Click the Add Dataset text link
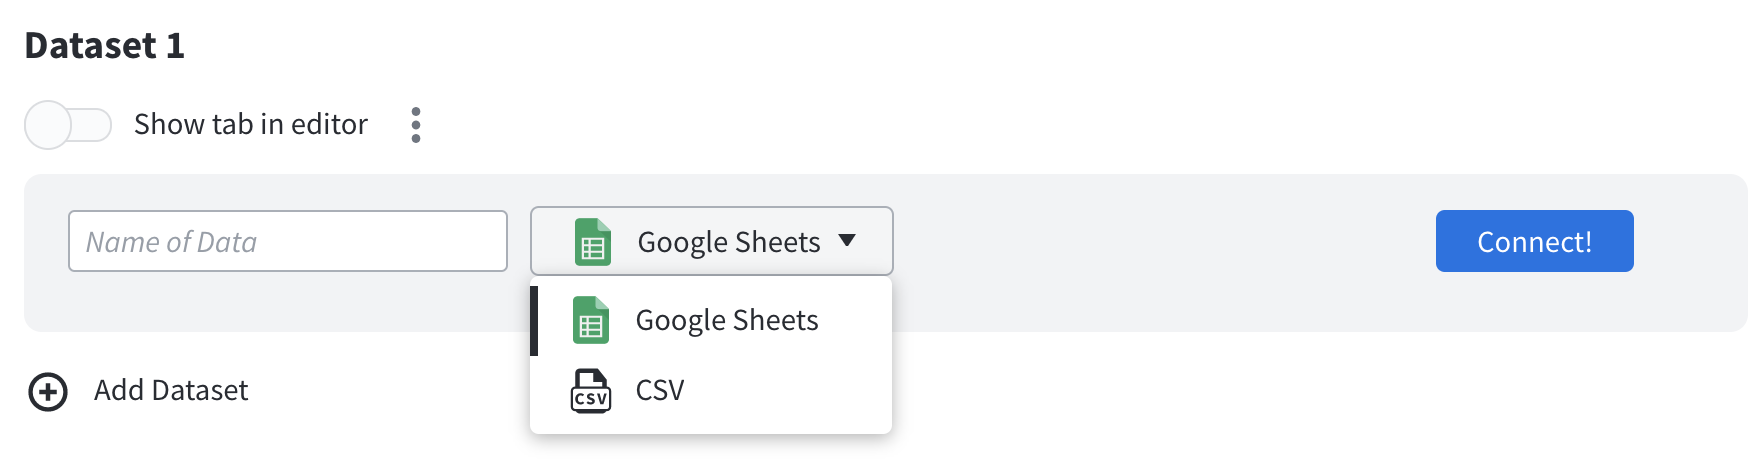The height and width of the screenshot is (474, 1762). click(171, 390)
